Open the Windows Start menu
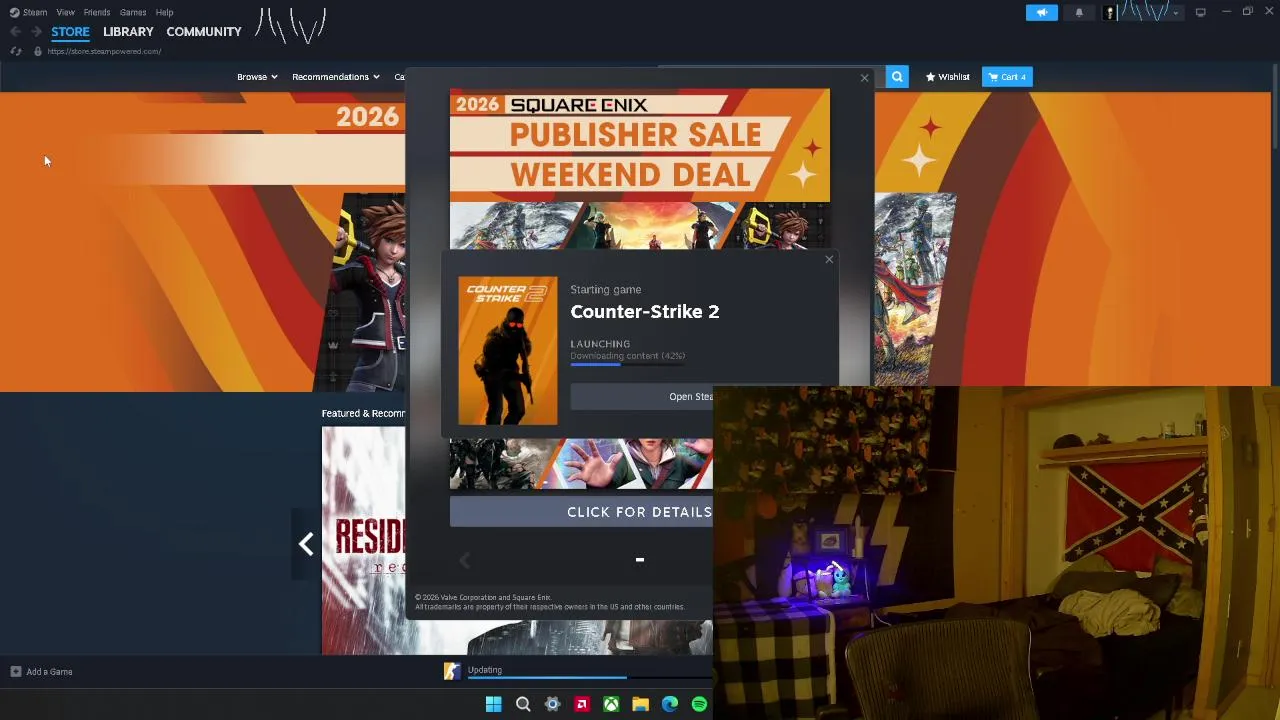The height and width of the screenshot is (720, 1280). click(x=493, y=705)
